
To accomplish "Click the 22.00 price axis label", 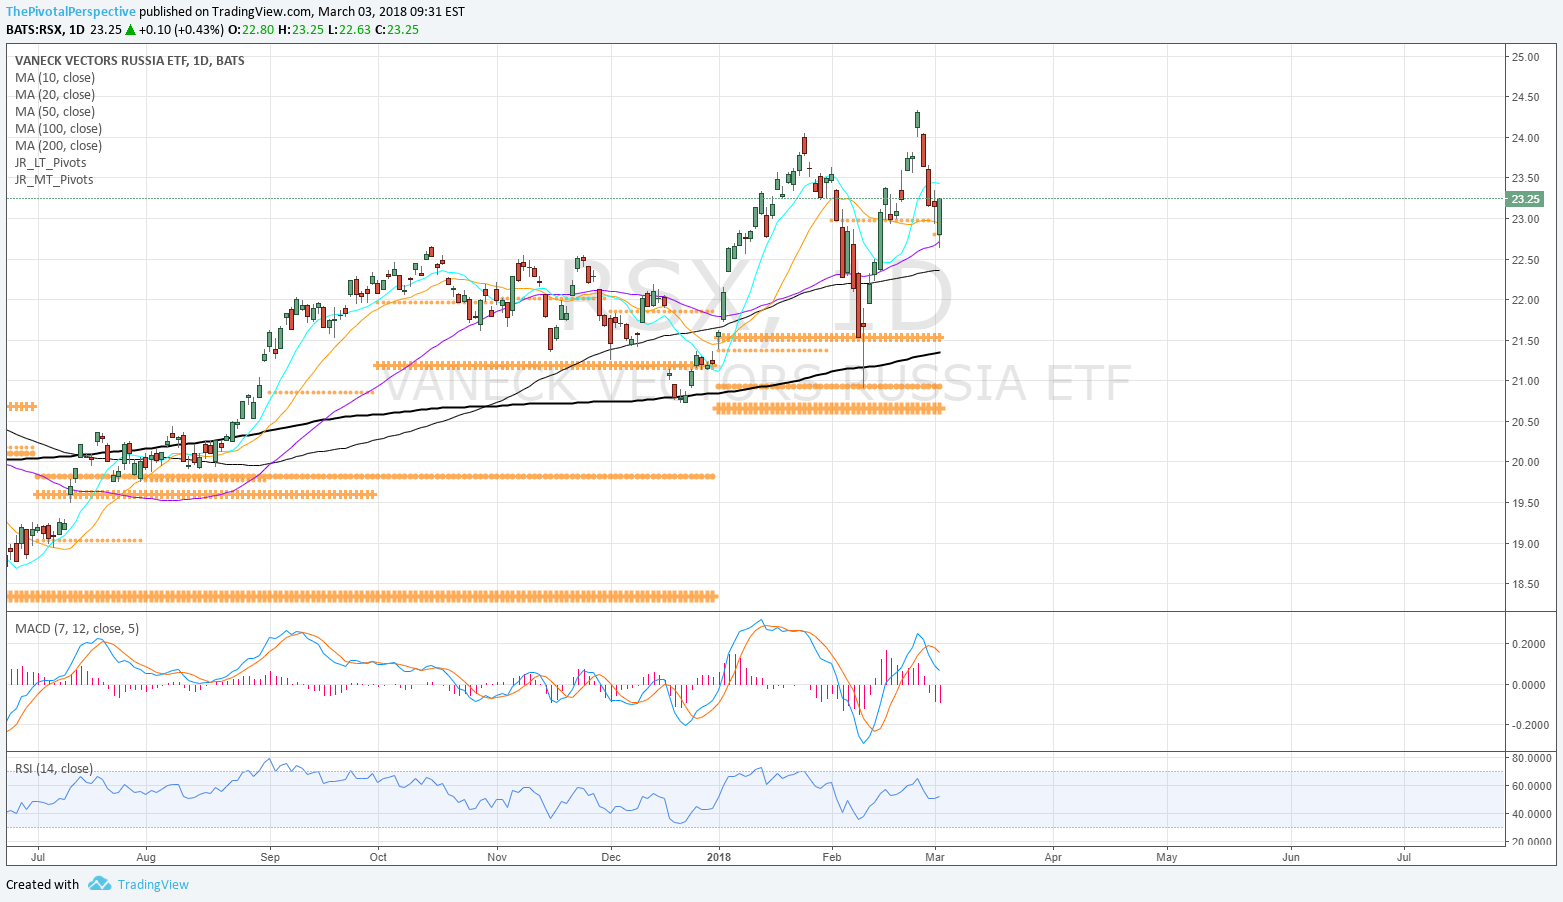I will coord(1526,300).
